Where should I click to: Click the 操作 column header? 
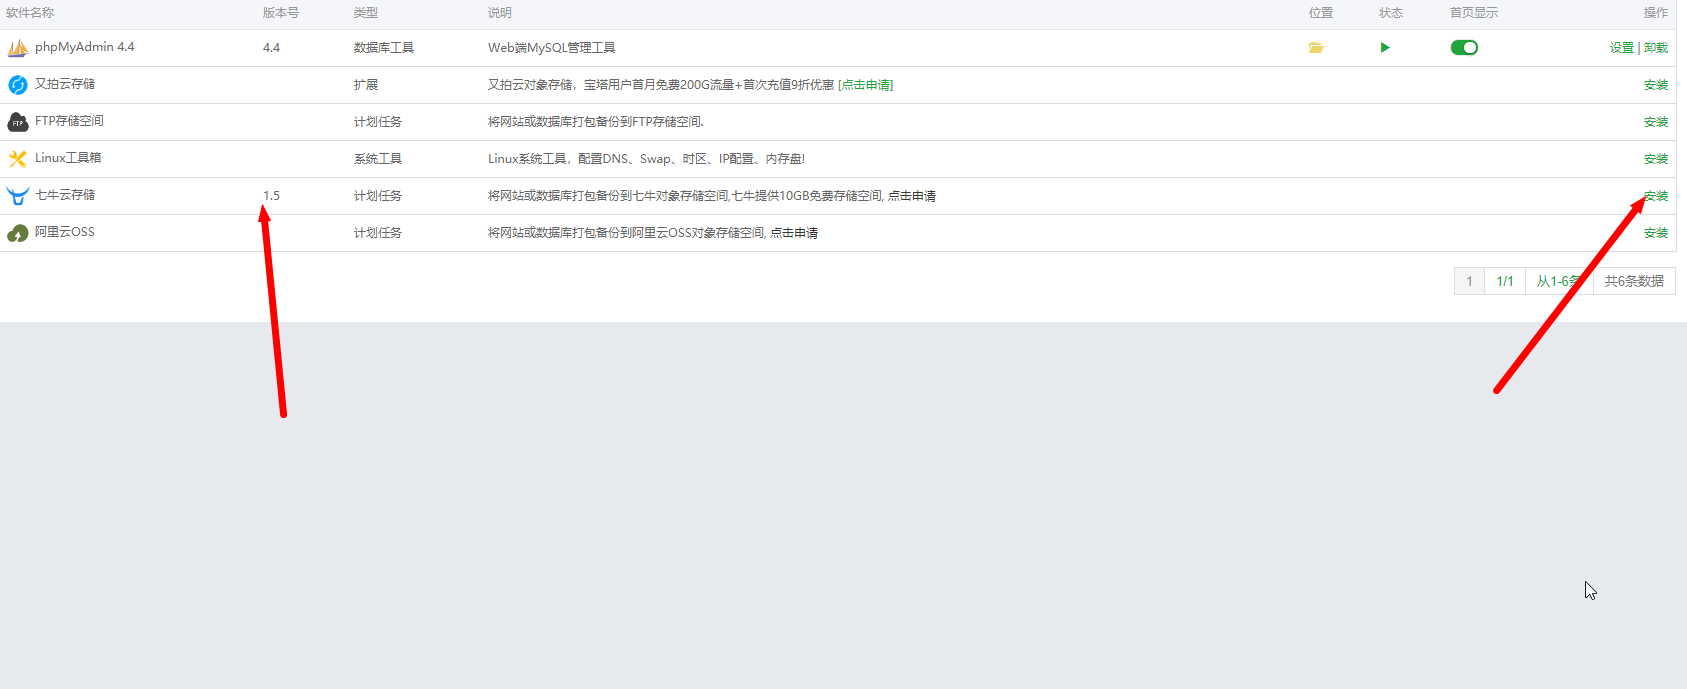(x=1656, y=13)
